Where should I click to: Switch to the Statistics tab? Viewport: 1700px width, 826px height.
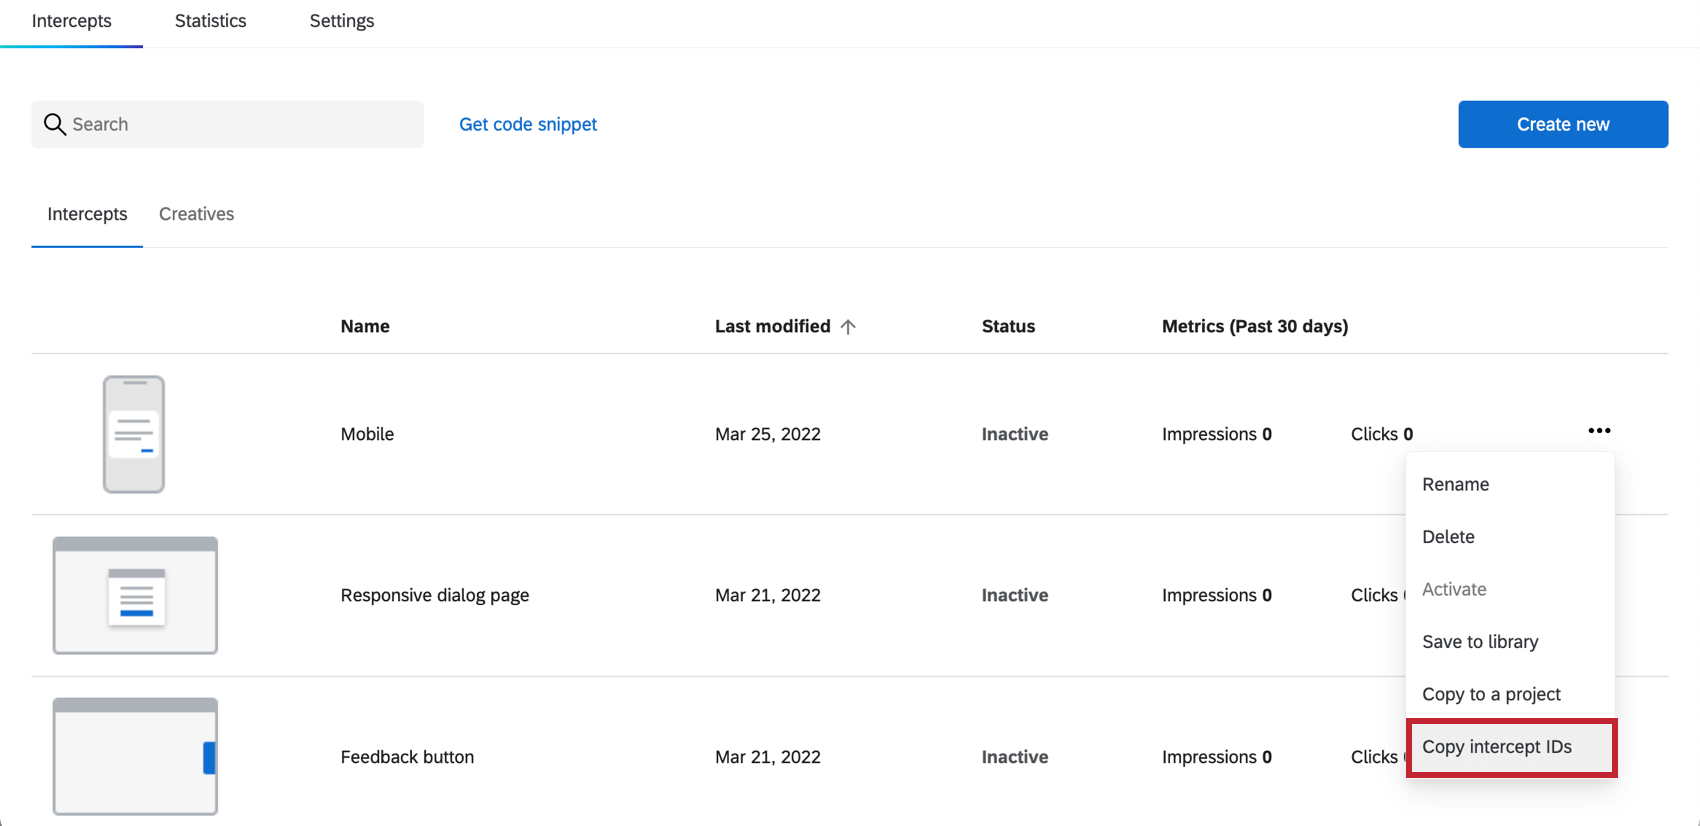[210, 20]
